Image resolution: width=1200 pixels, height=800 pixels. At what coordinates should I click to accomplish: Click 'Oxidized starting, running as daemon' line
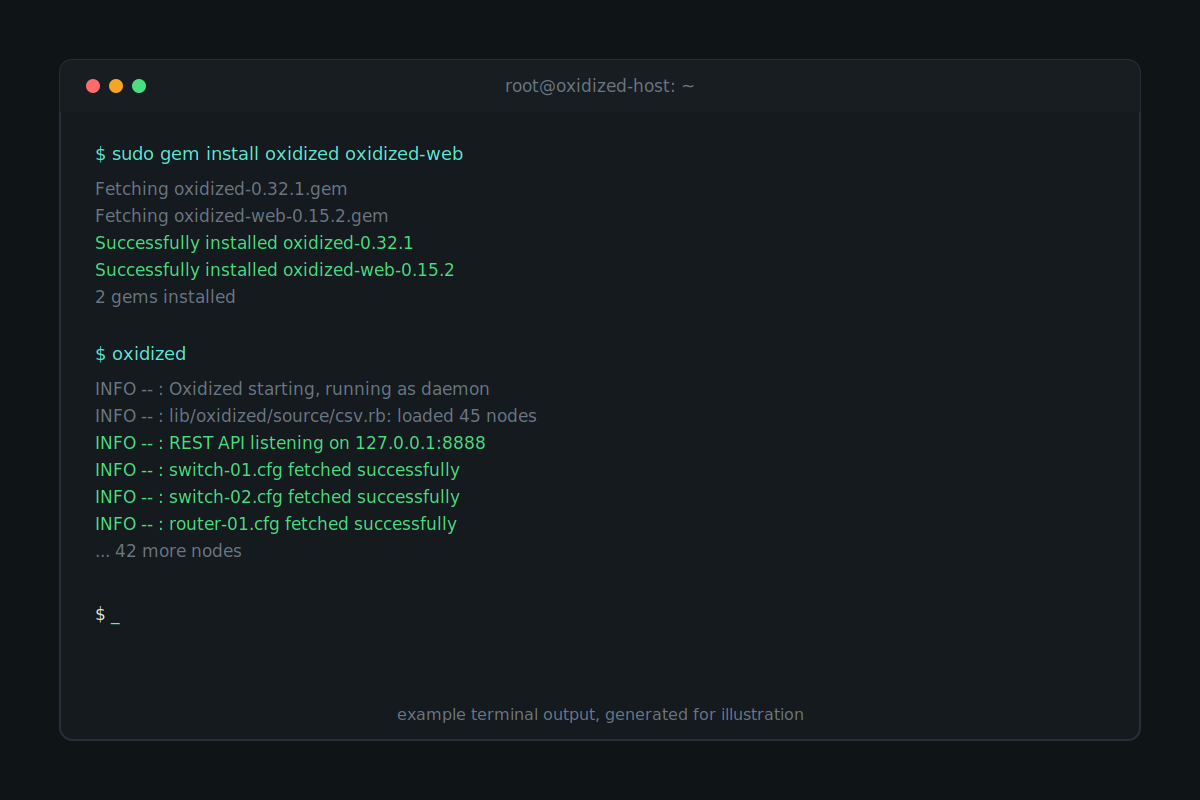[292, 389]
